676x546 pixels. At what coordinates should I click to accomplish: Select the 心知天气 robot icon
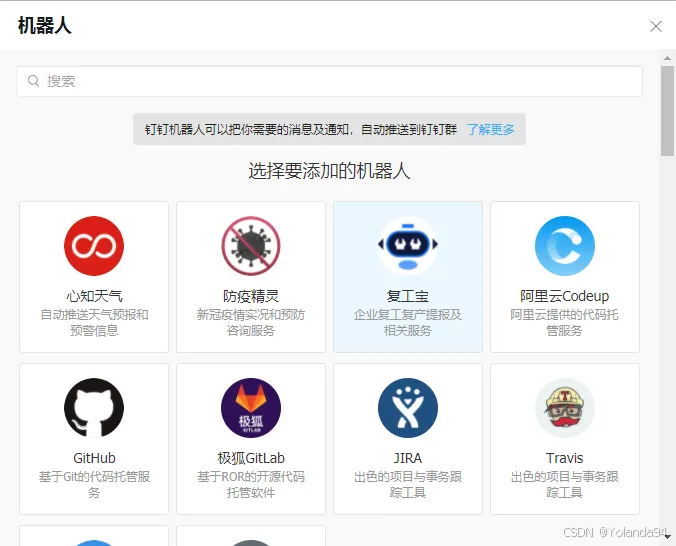pyautogui.click(x=94, y=246)
